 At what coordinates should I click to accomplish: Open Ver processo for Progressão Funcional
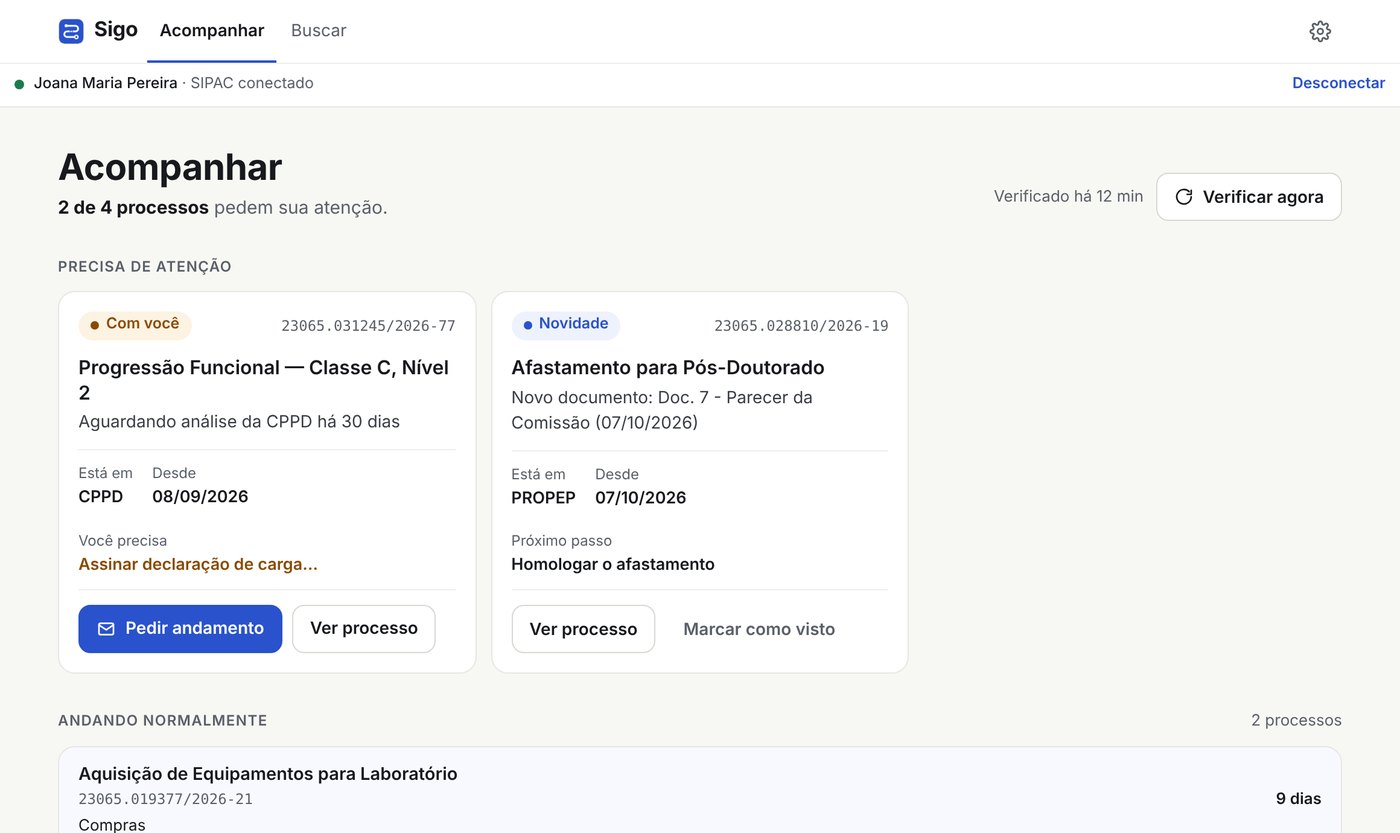tap(364, 629)
